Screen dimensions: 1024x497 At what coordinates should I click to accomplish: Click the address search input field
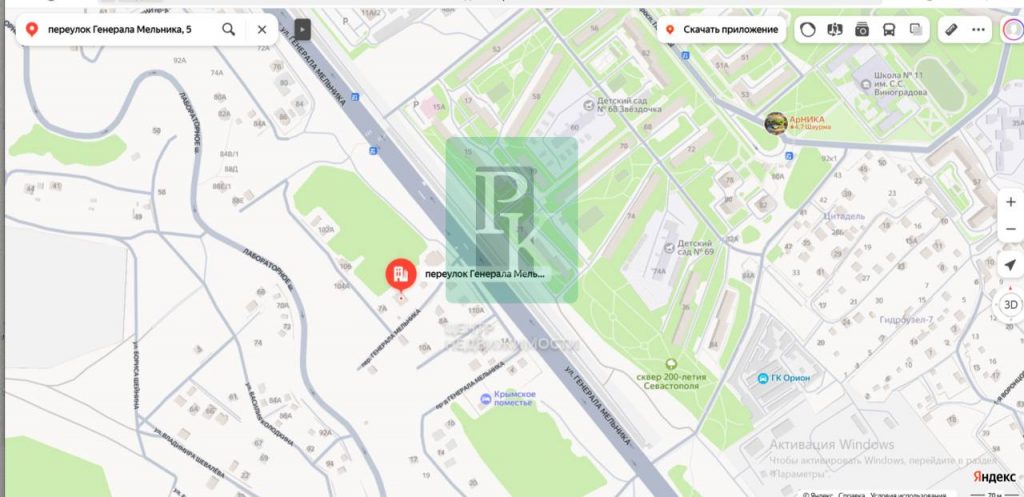click(x=128, y=29)
